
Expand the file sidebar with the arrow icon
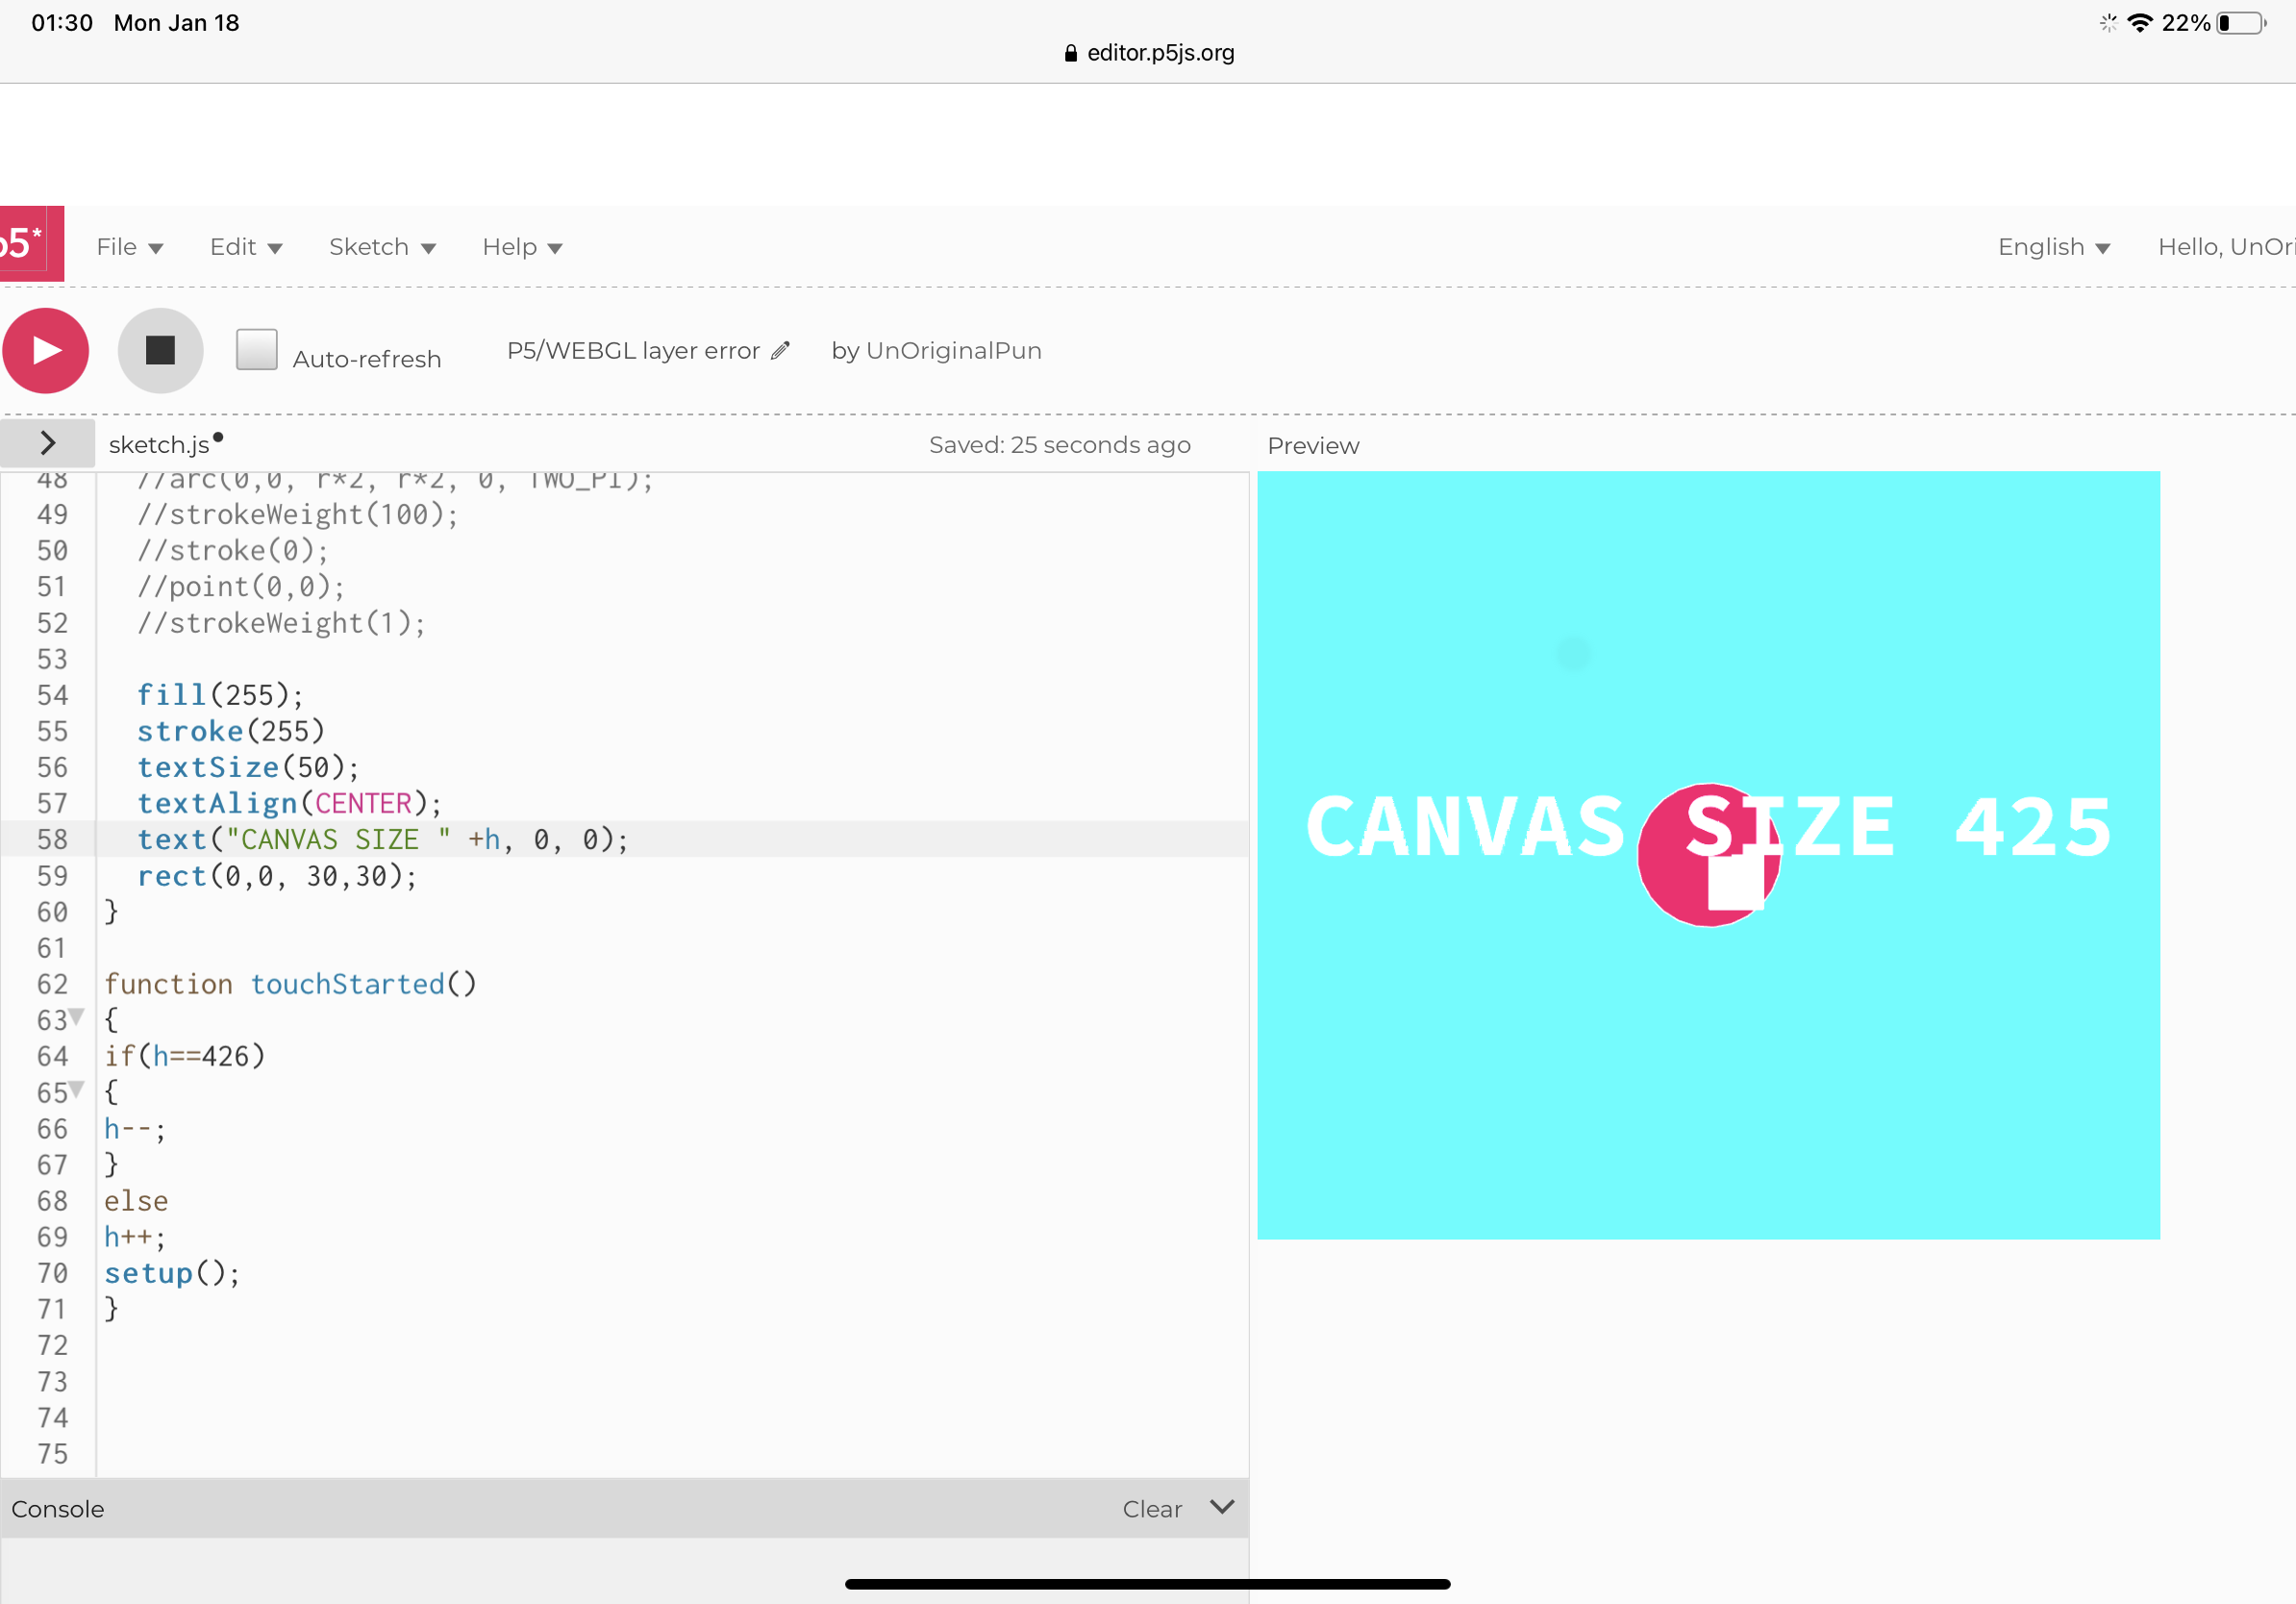(x=47, y=443)
